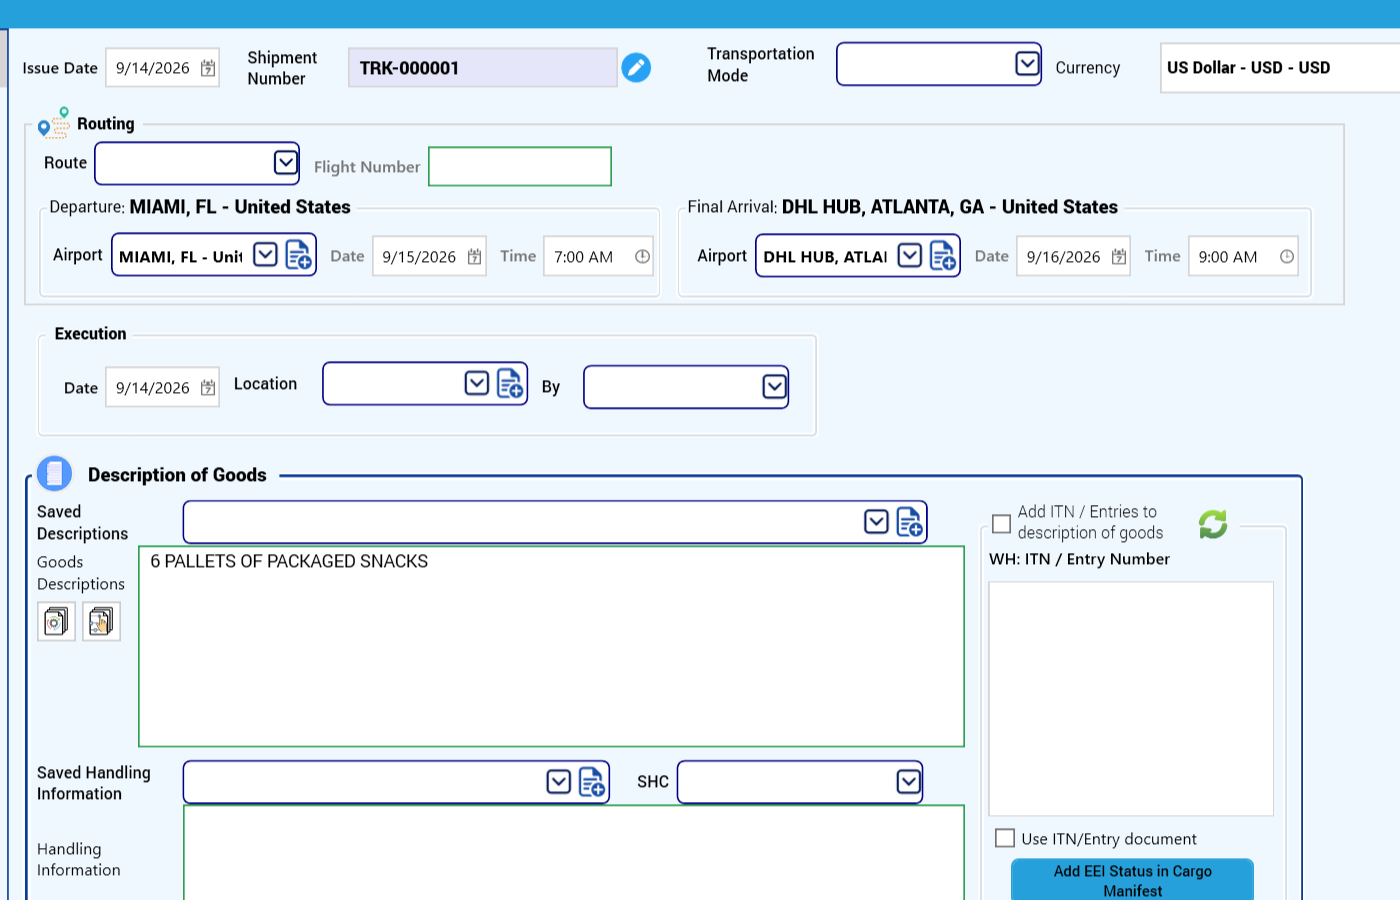The height and width of the screenshot is (900, 1400).
Task: Click the departure time 7:00 AM value
Action: point(584,257)
